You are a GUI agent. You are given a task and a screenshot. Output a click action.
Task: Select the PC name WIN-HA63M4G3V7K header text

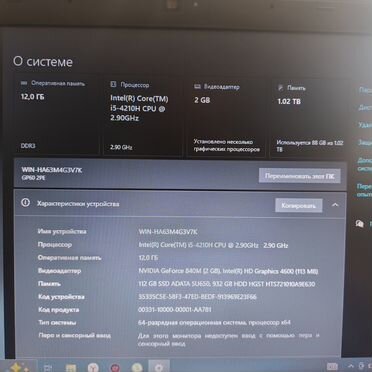(52, 170)
